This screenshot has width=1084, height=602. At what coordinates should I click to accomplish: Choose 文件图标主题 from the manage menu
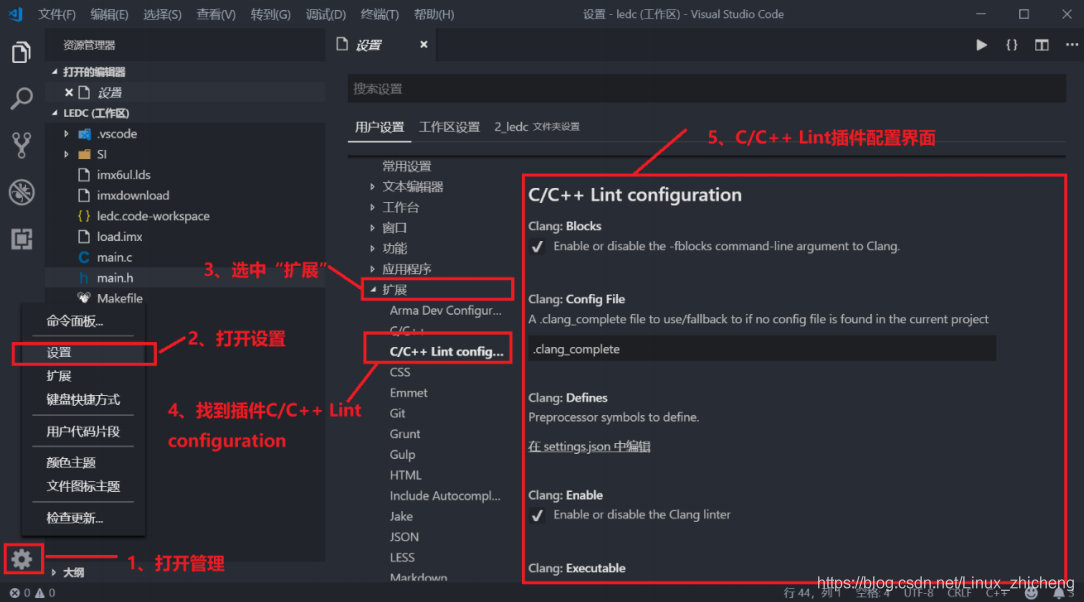tap(83, 487)
